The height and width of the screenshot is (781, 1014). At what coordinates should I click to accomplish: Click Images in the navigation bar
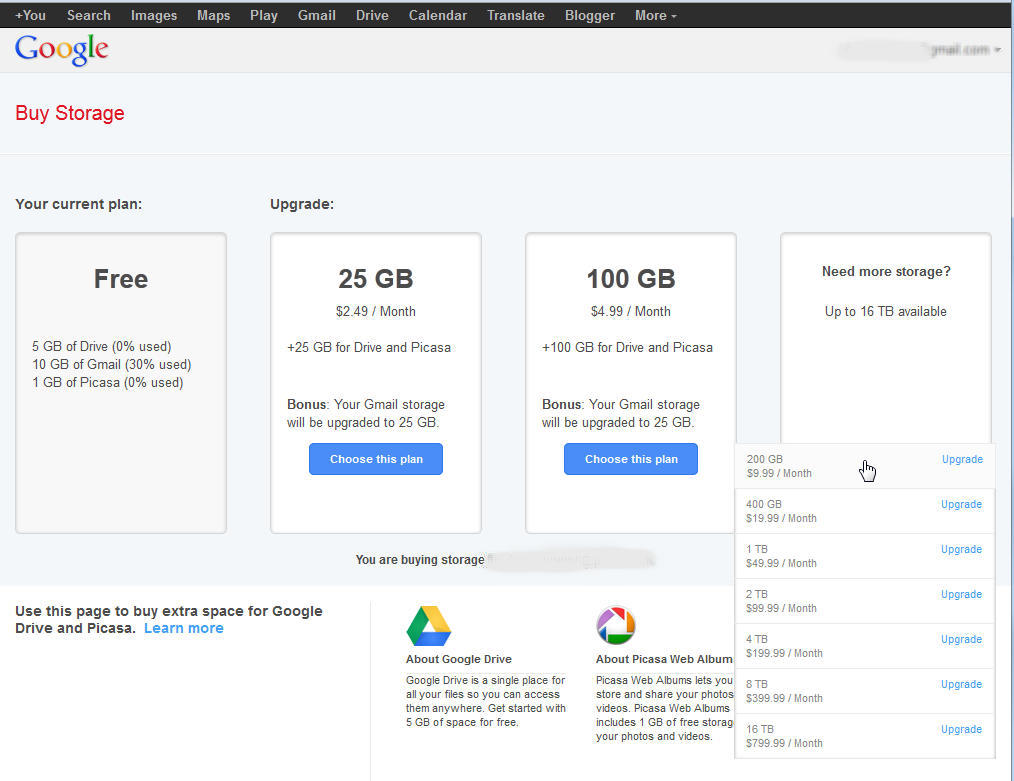153,15
